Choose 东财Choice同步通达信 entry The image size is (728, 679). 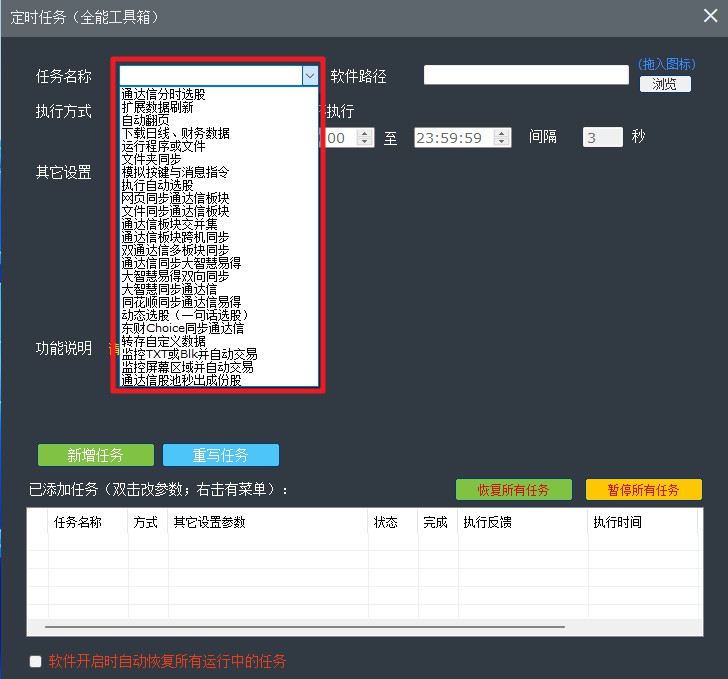[x=182, y=328]
